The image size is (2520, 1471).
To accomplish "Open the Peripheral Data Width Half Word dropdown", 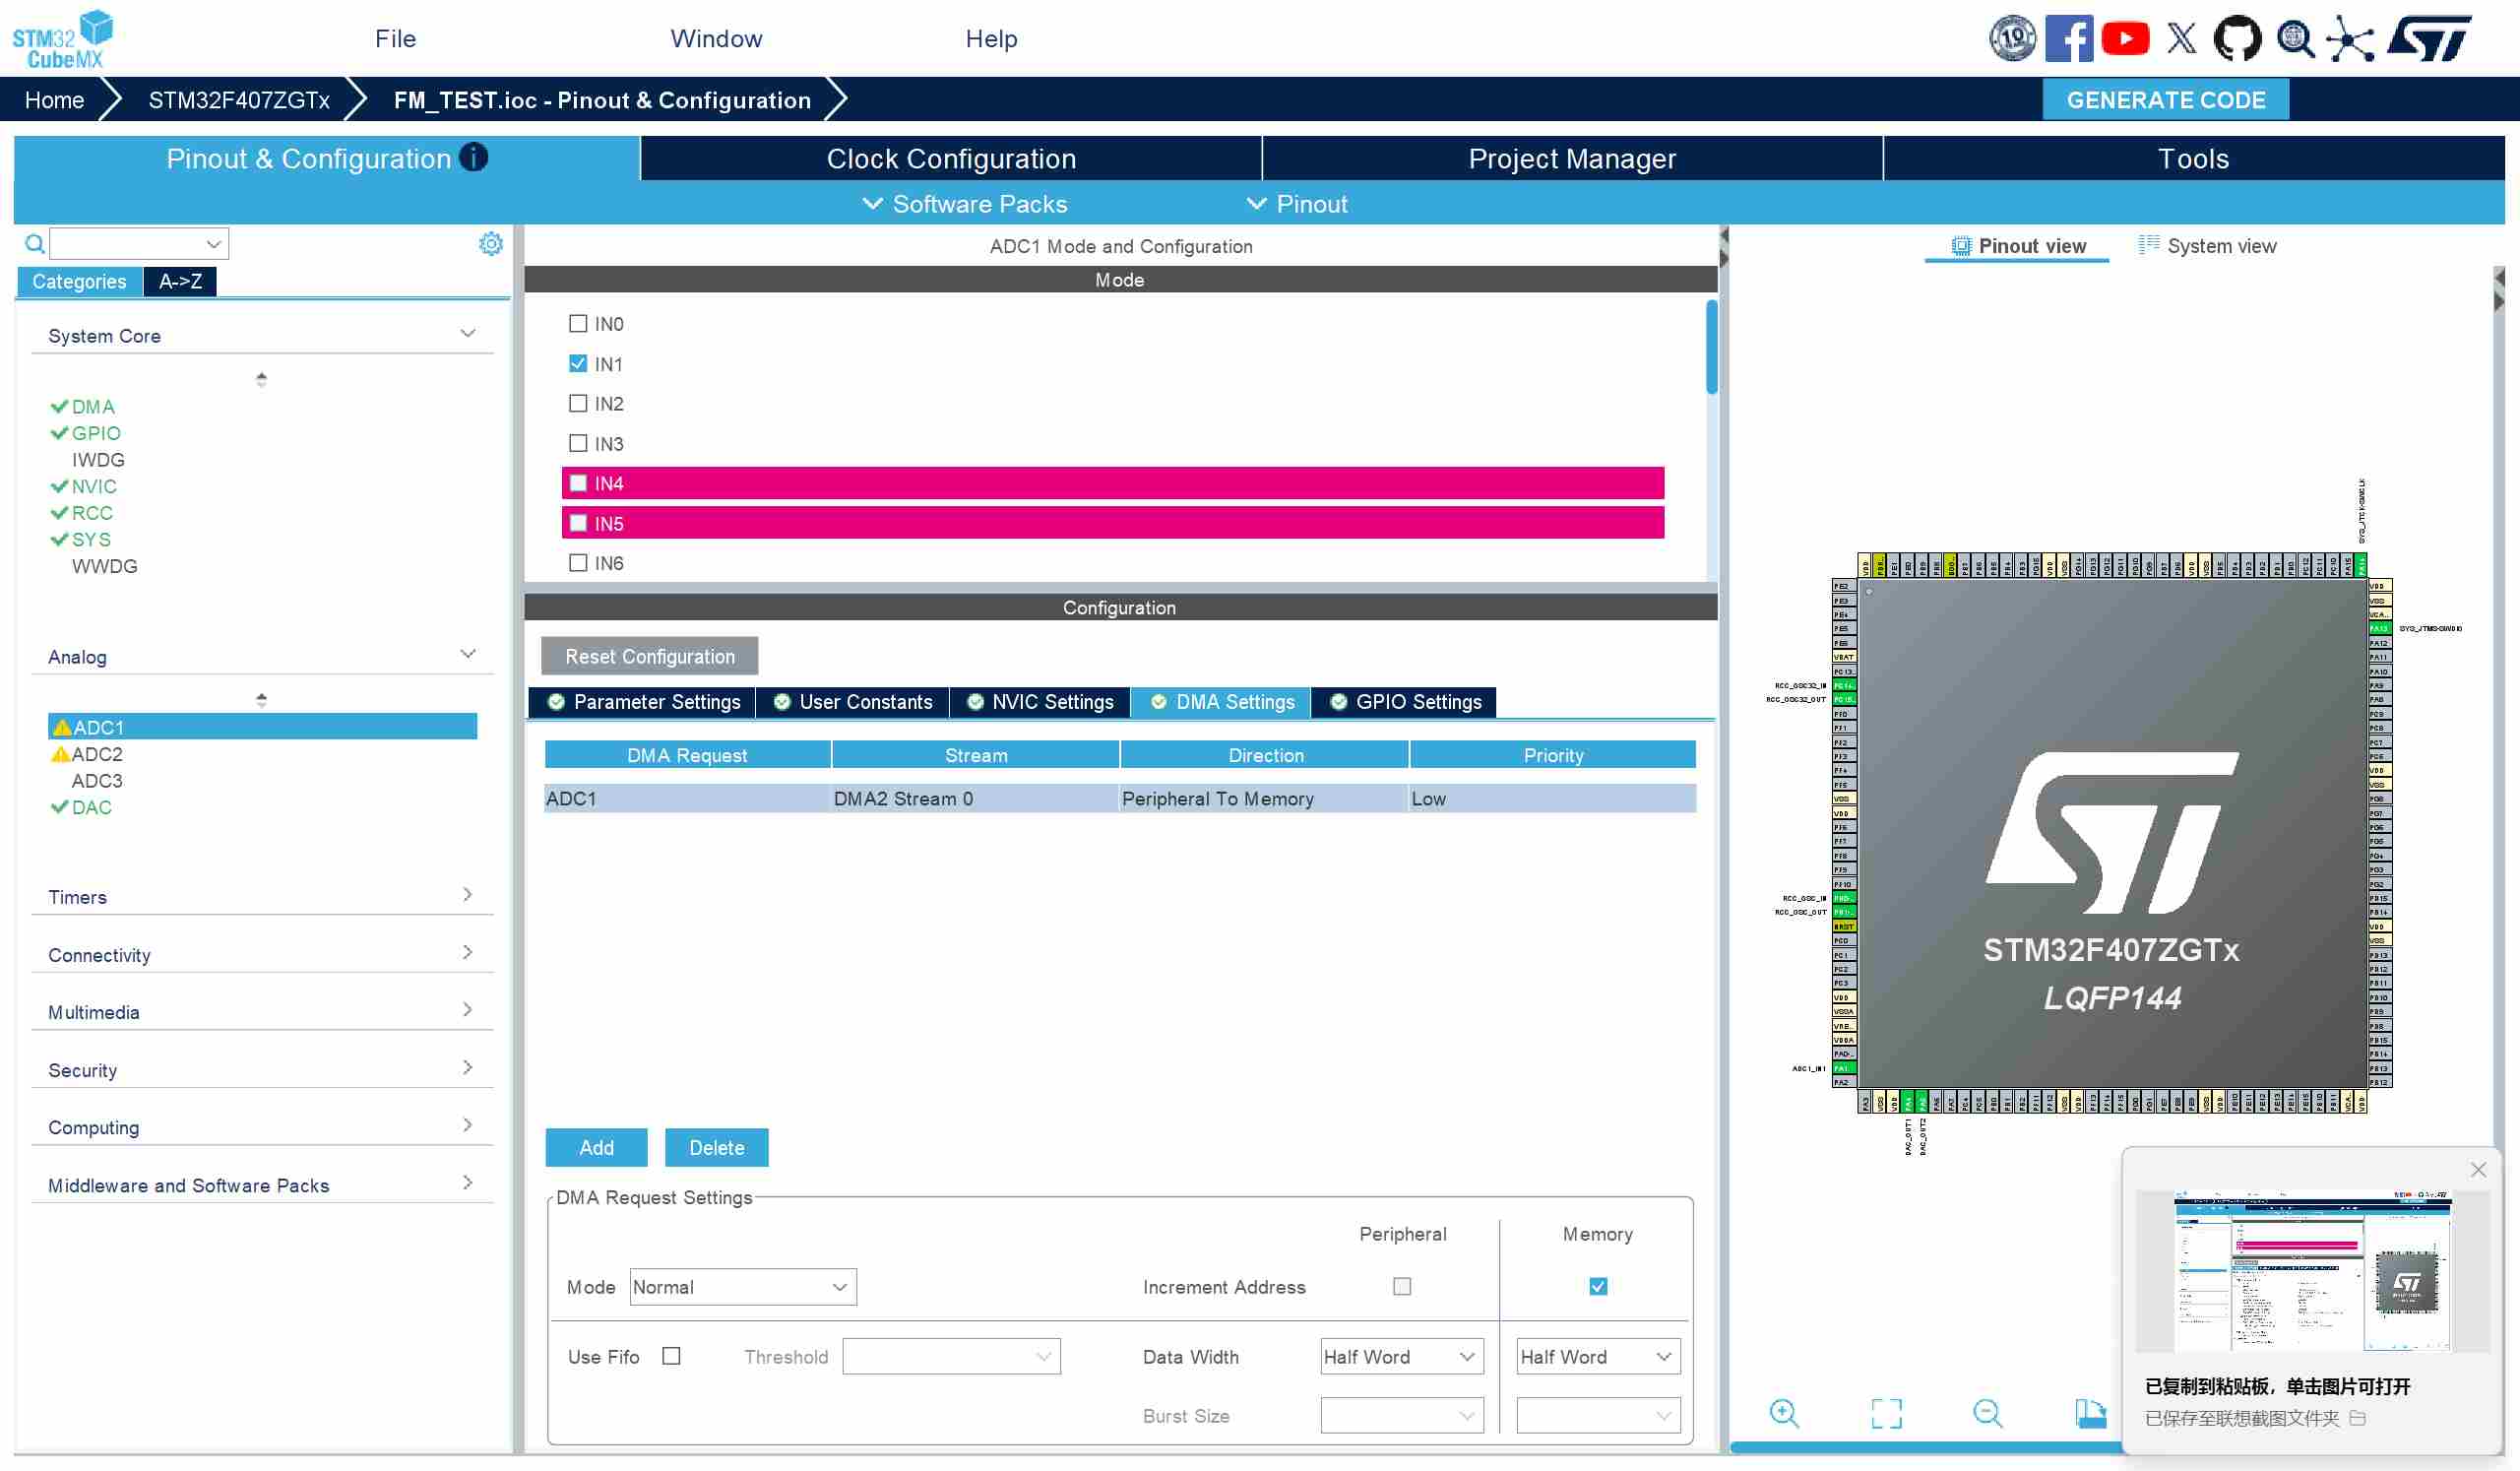I will tap(1400, 1356).
